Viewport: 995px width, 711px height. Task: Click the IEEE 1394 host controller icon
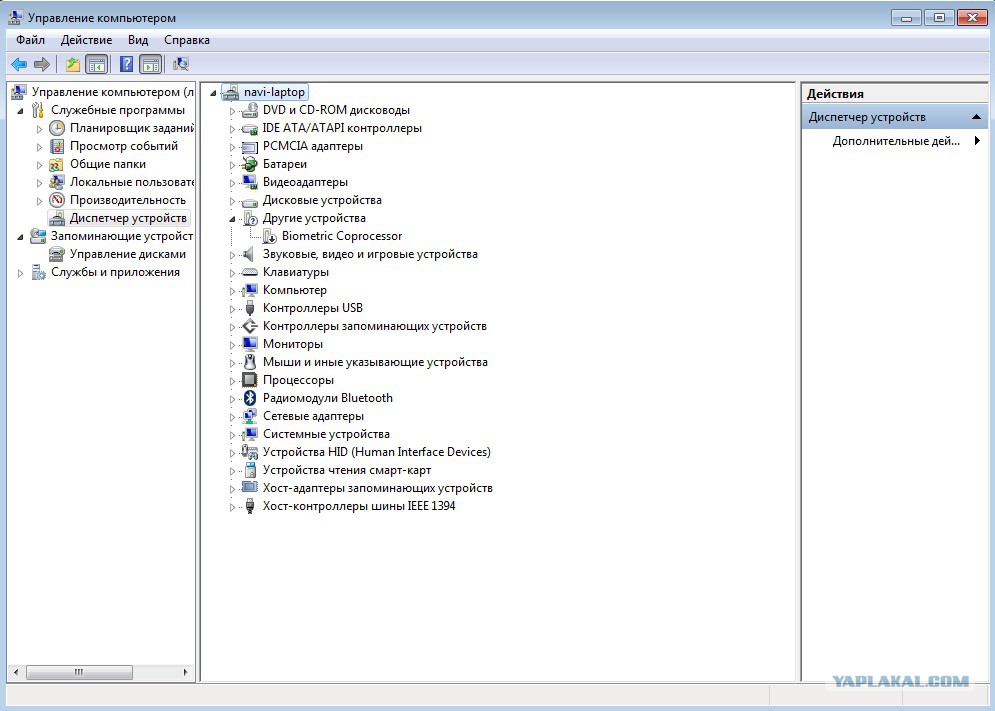click(249, 506)
